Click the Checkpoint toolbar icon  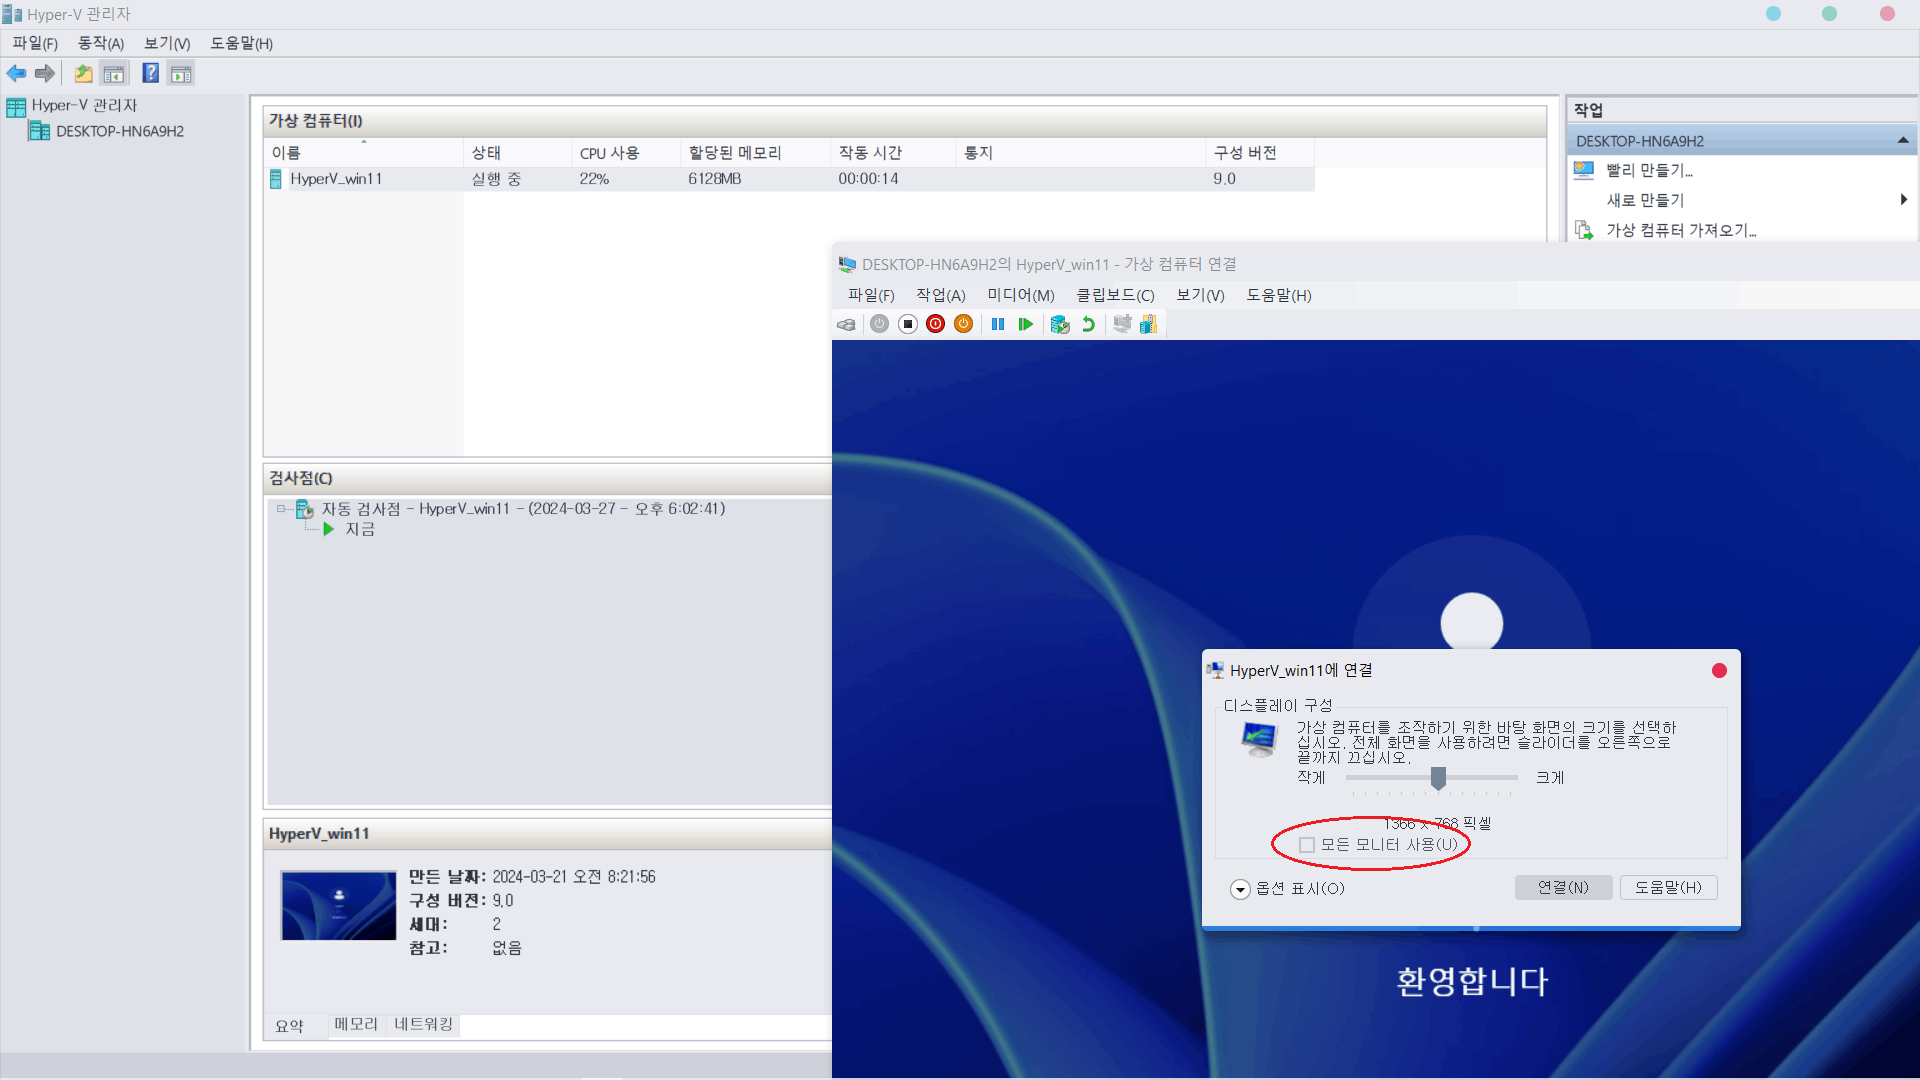pyautogui.click(x=1060, y=324)
